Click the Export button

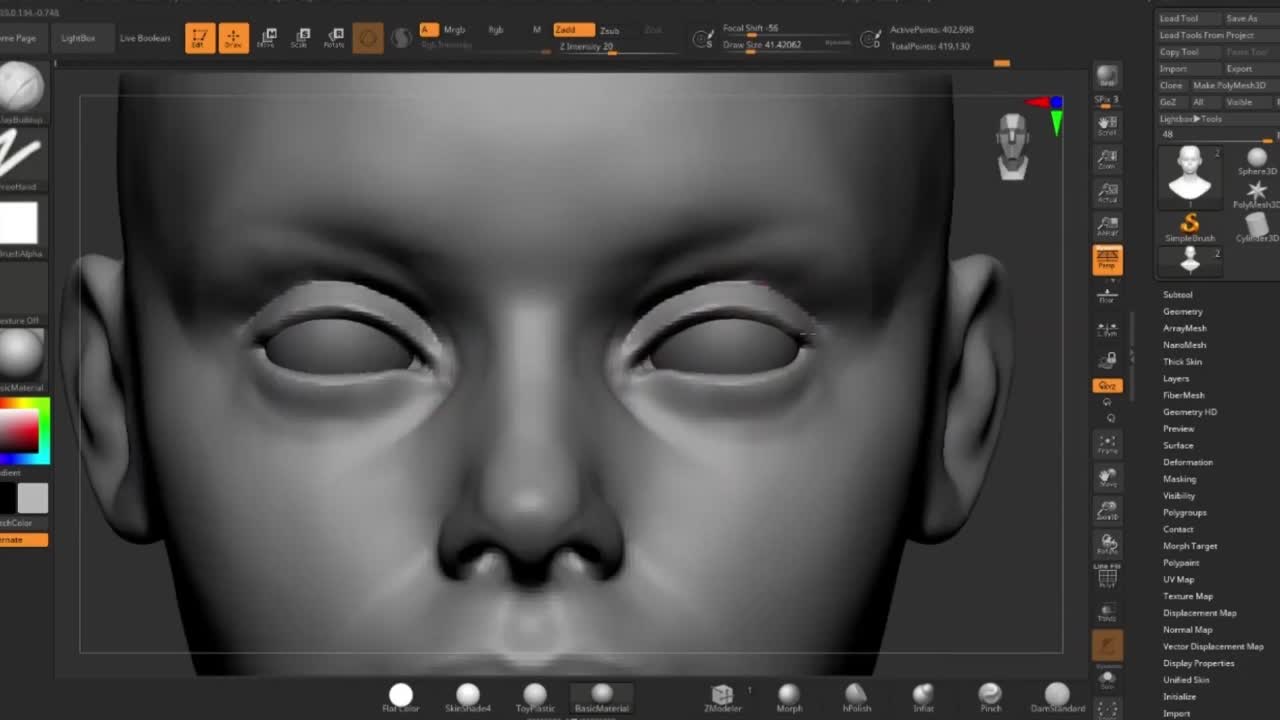pos(1248,69)
